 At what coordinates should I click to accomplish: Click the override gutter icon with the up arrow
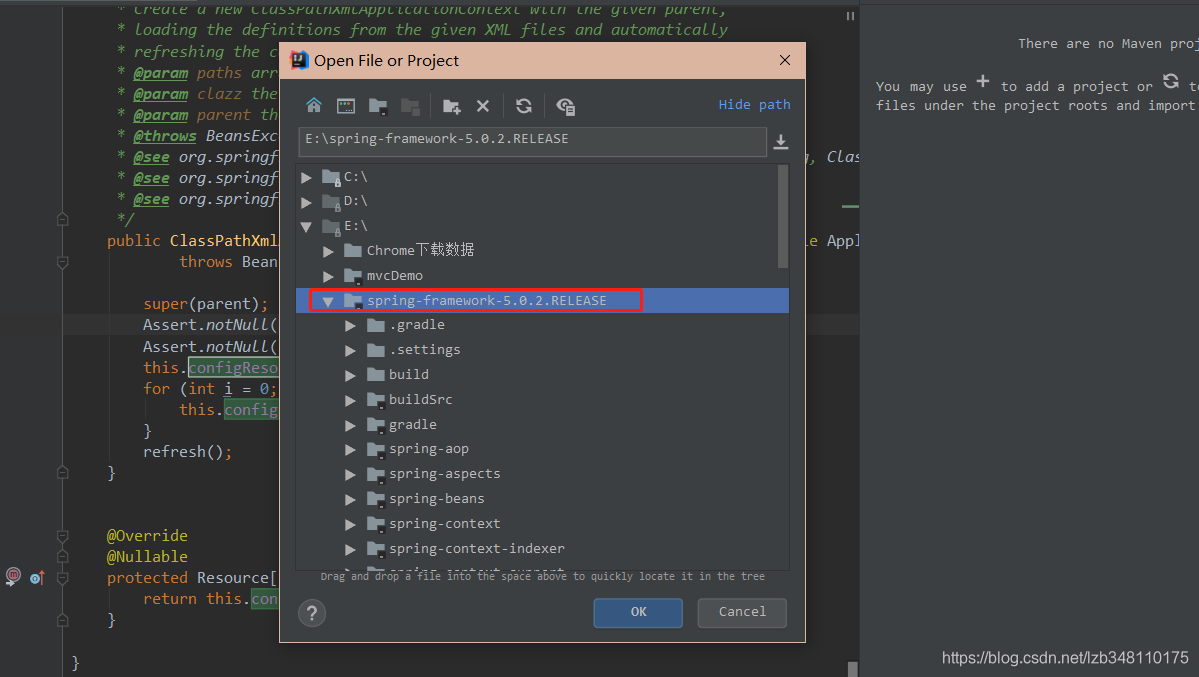click(37, 578)
